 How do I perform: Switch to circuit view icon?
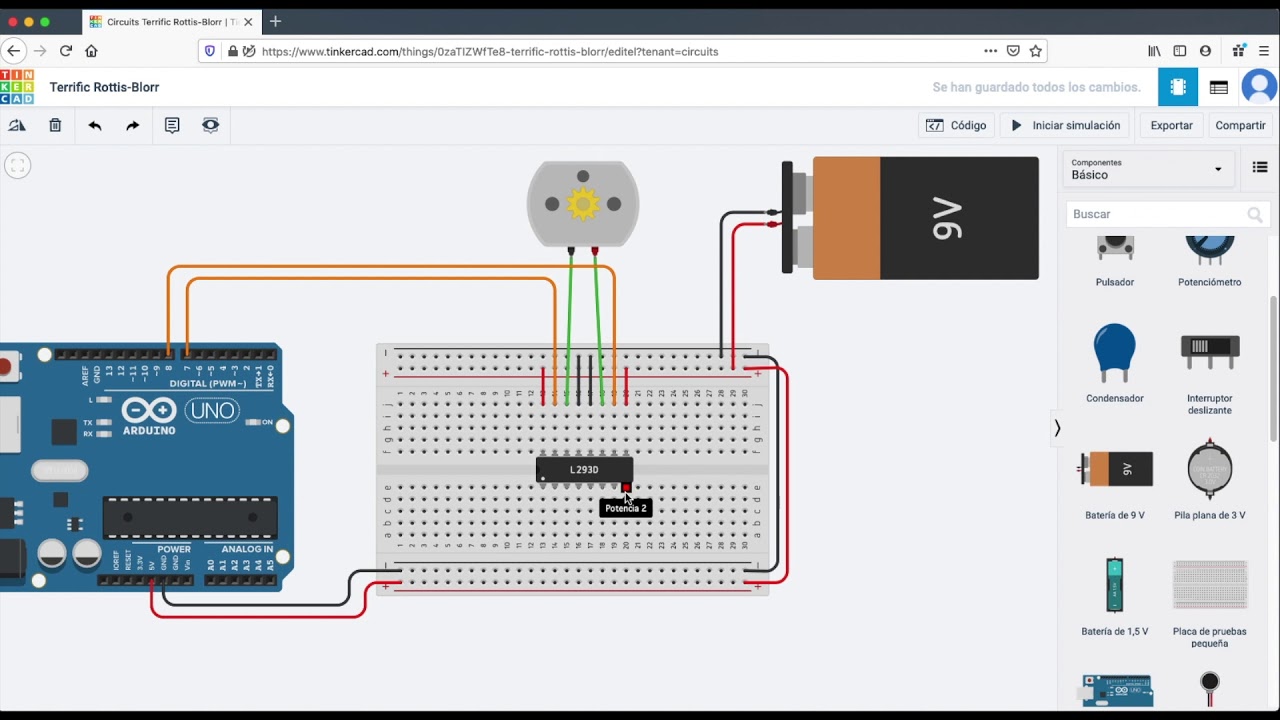click(x=1178, y=87)
